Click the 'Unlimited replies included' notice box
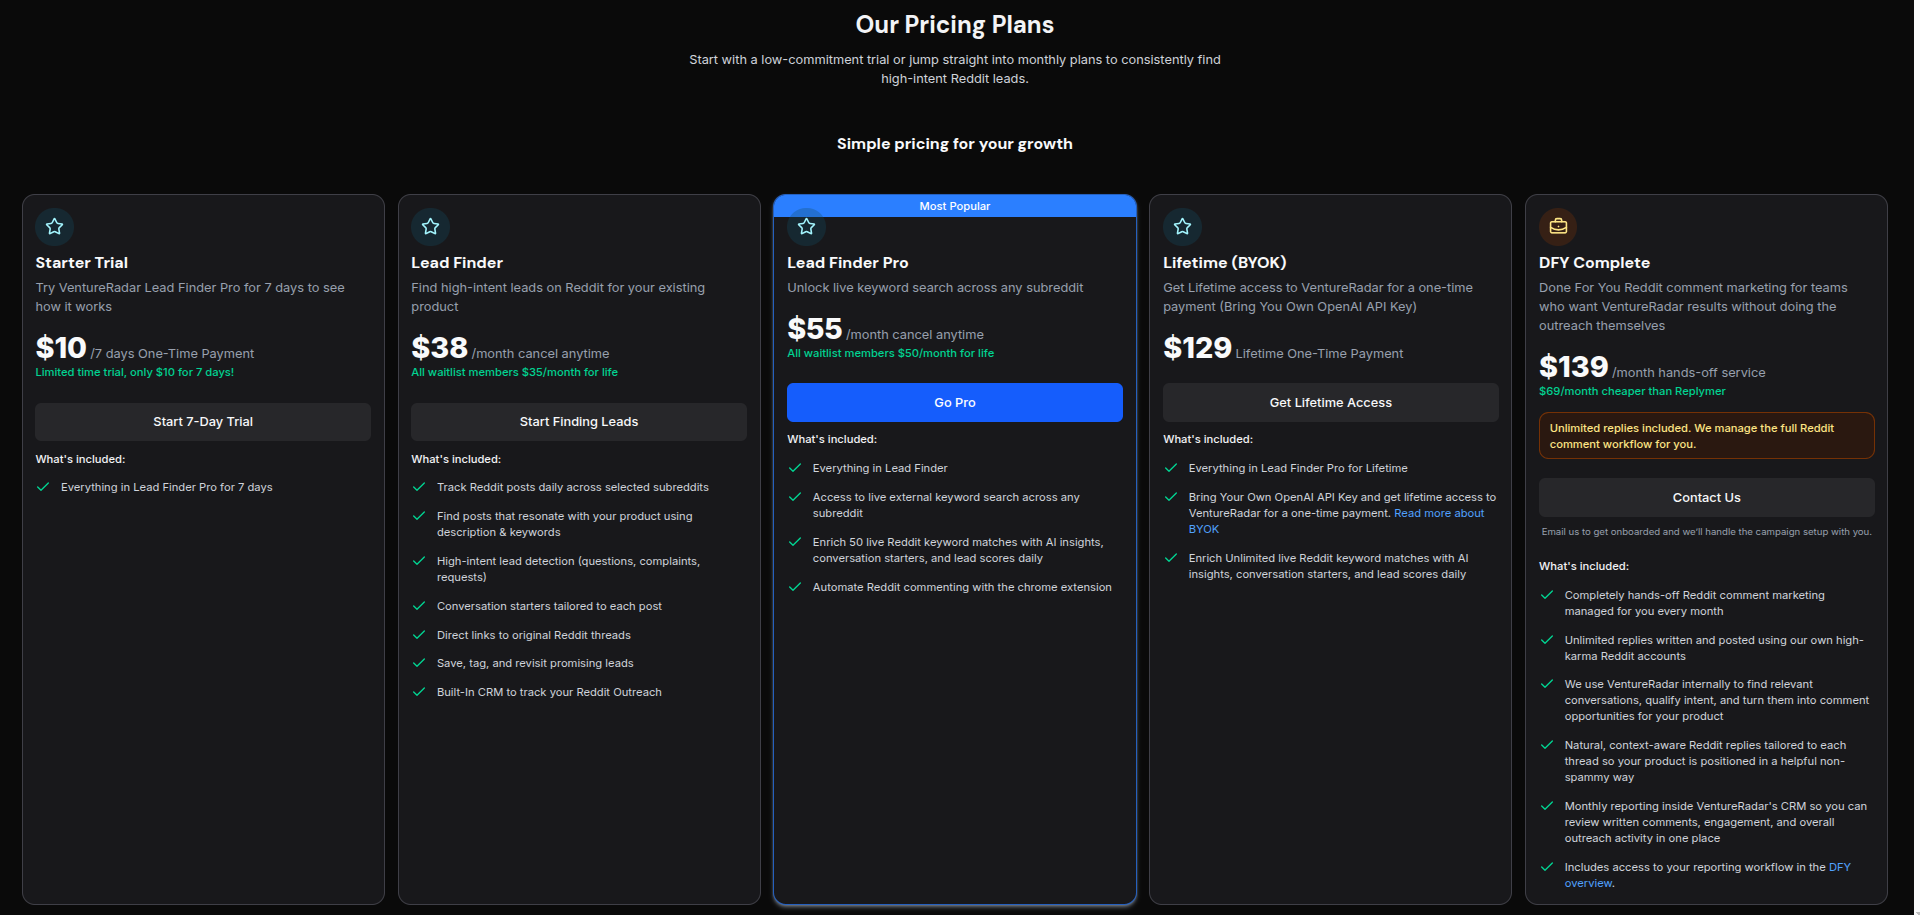This screenshot has height=915, width=1920. 1707,436
